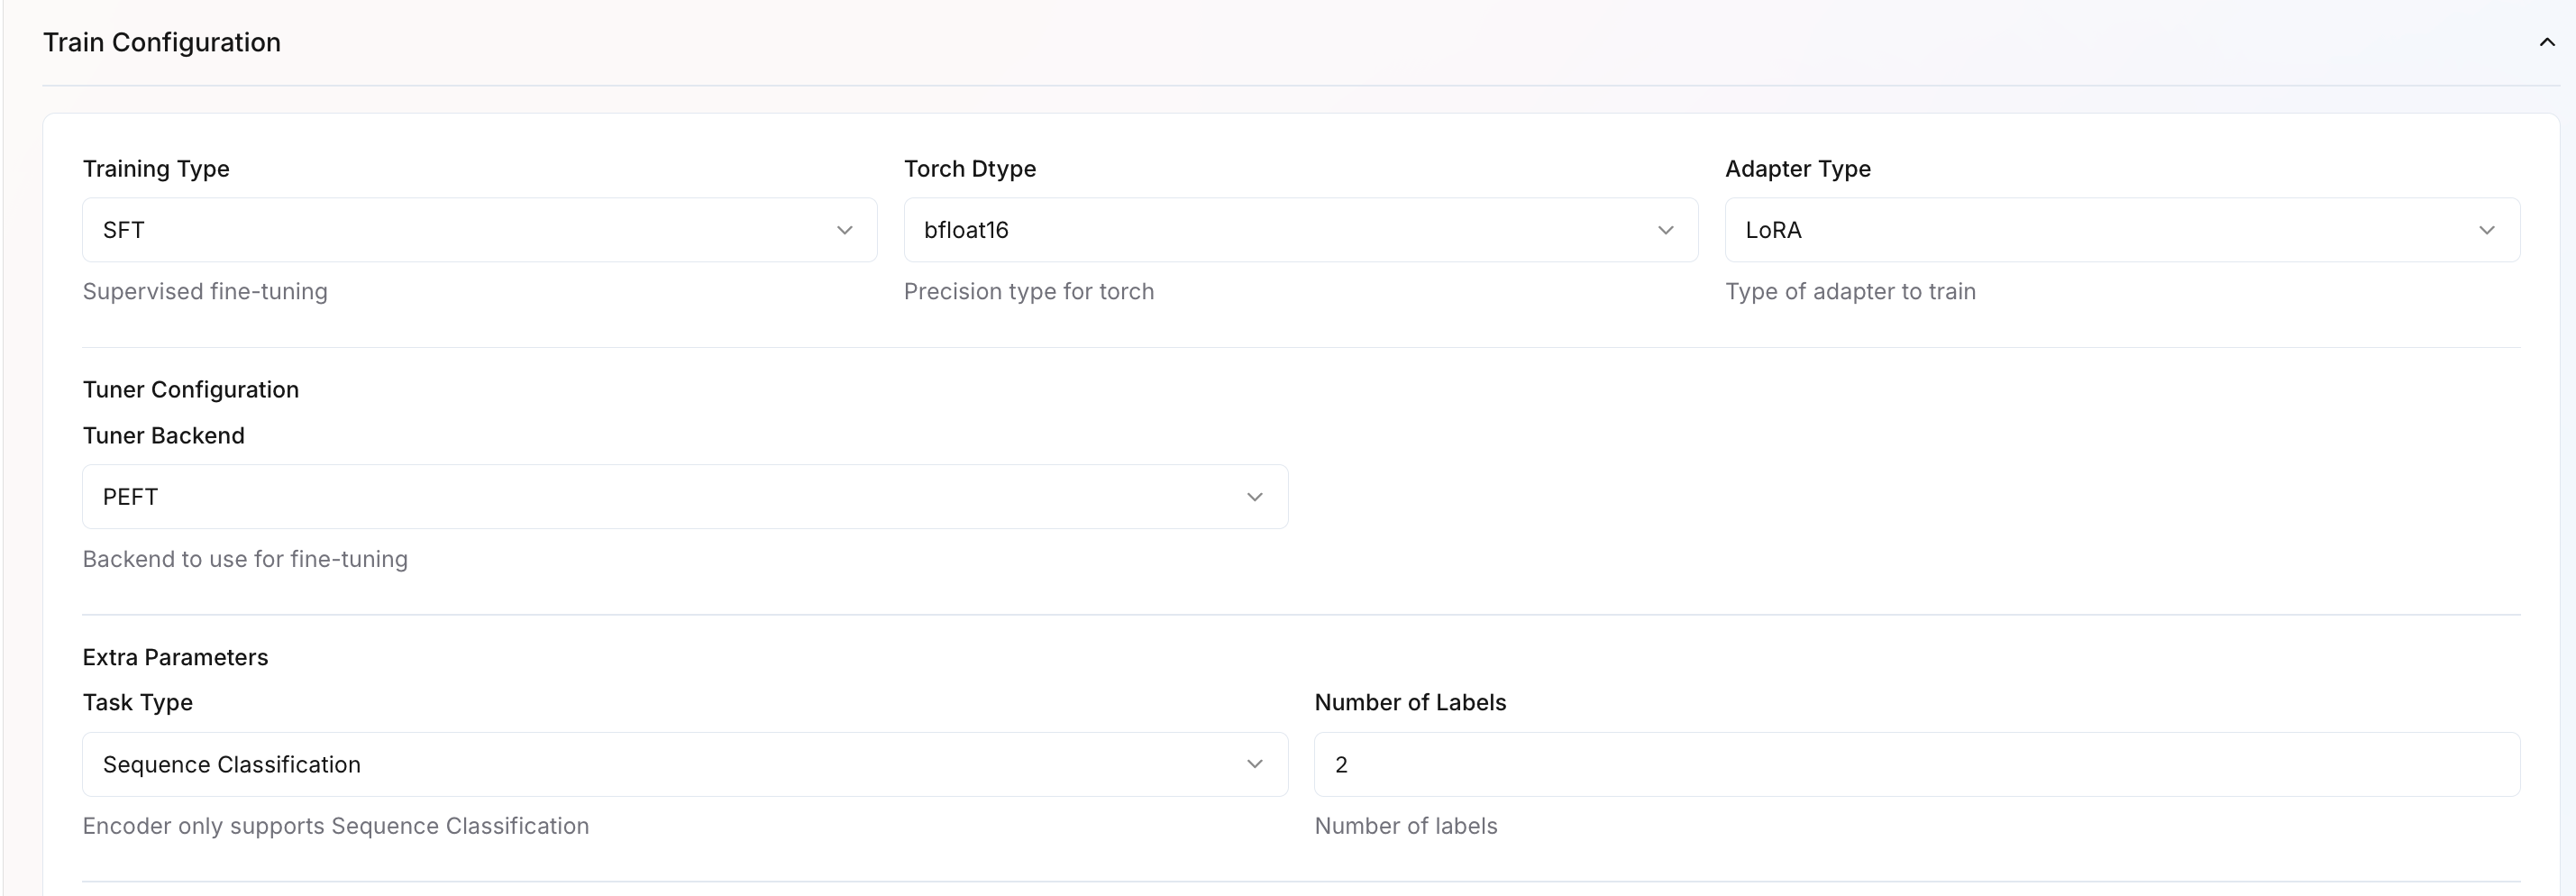Click the chevron arrow in Training Type dropdown
Viewport: 2576px width, 896px height.
click(x=844, y=230)
